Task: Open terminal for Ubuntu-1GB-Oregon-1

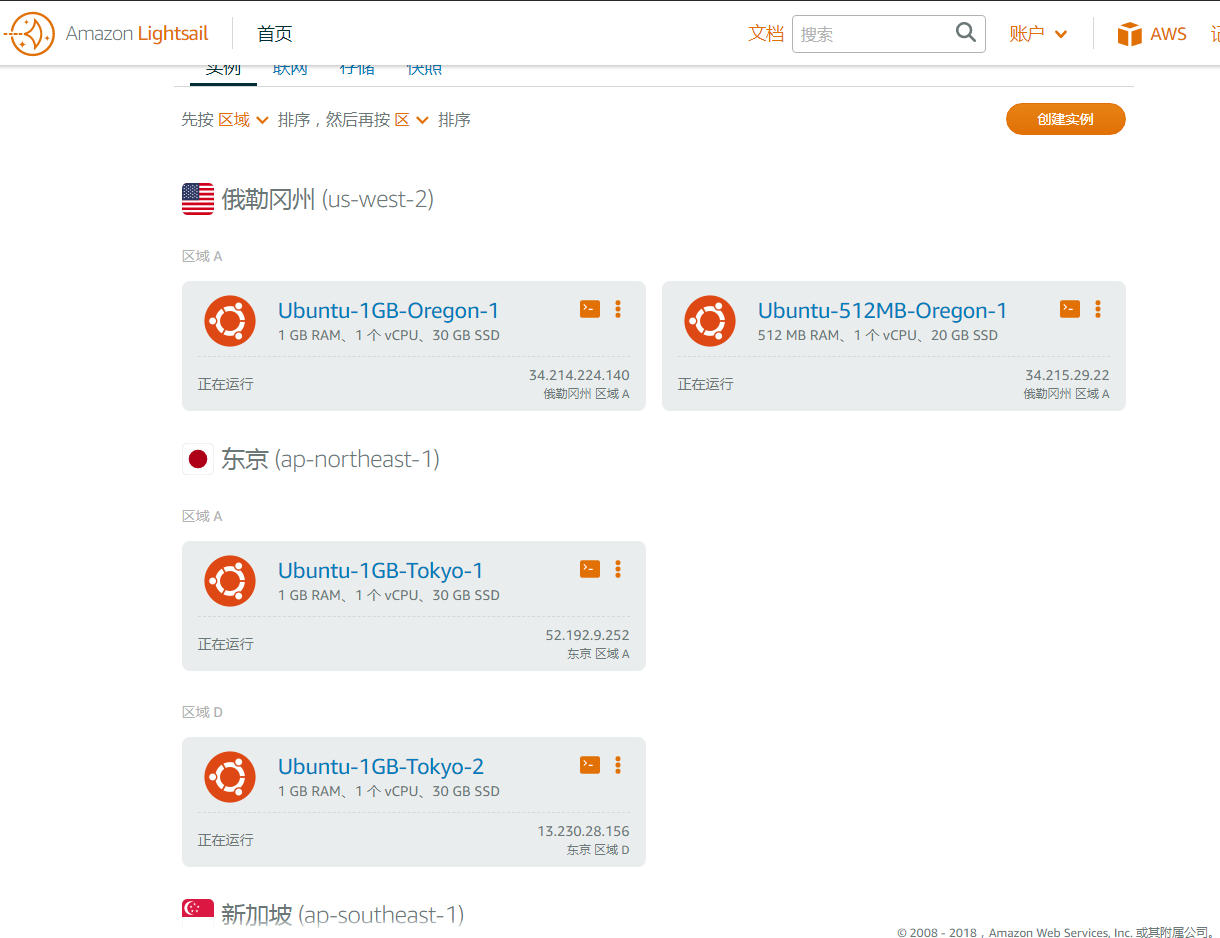Action: (x=590, y=309)
